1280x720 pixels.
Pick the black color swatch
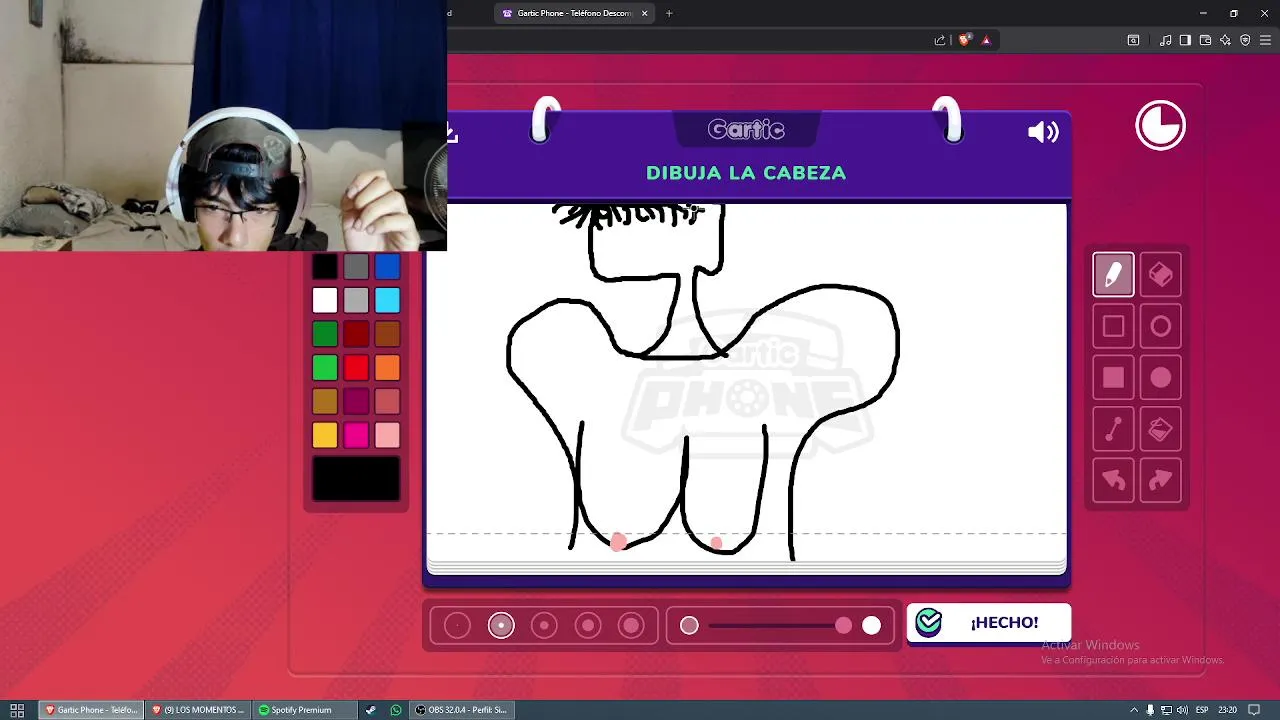tap(325, 266)
